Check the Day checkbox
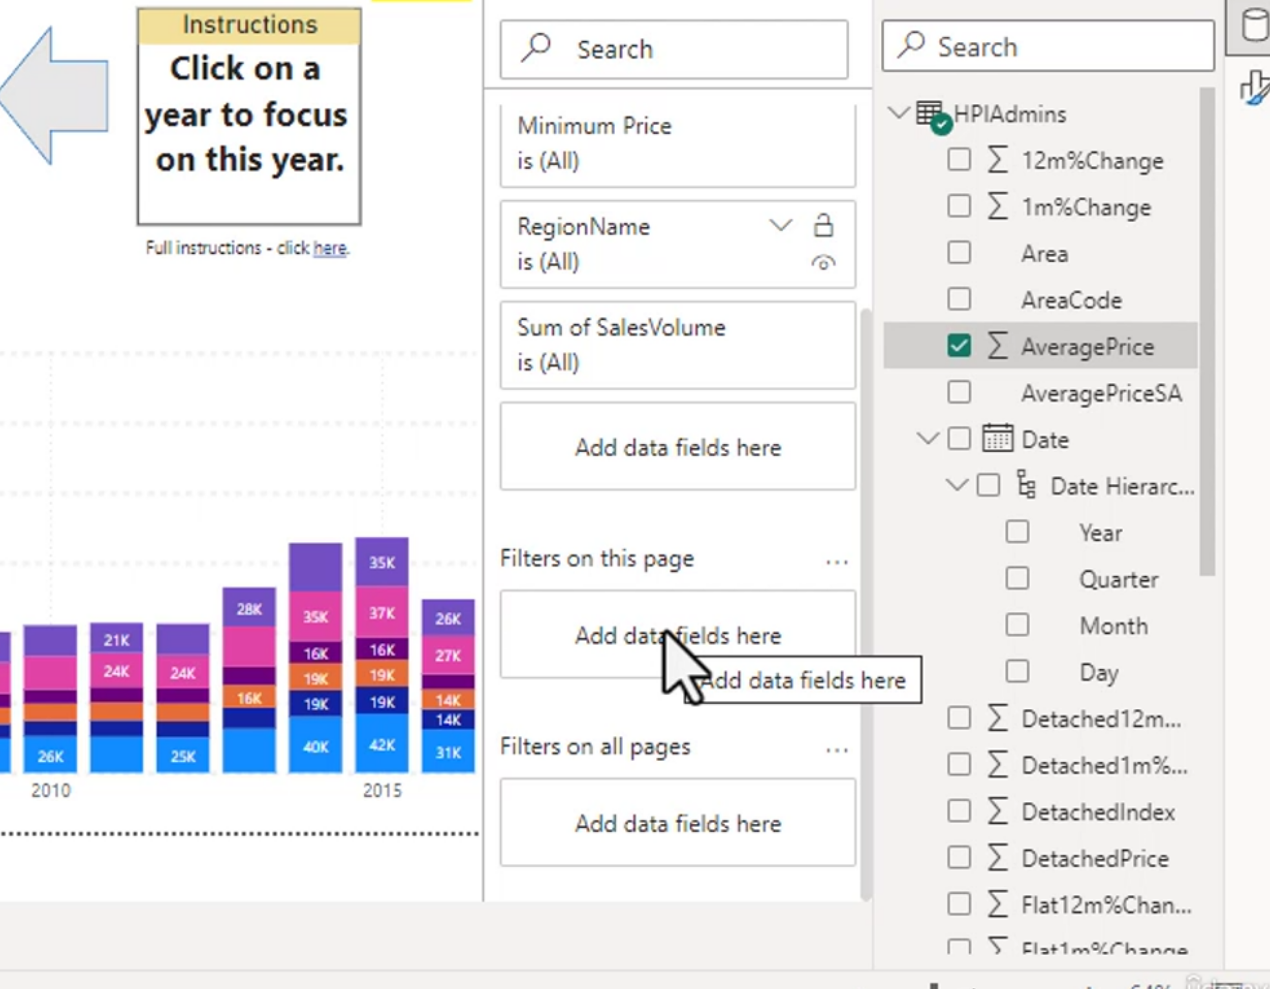This screenshot has width=1270, height=989. [1017, 671]
